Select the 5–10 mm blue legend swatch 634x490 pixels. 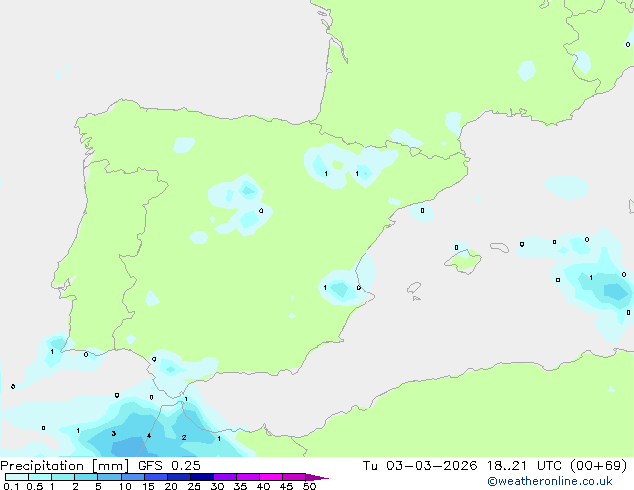[109, 477]
